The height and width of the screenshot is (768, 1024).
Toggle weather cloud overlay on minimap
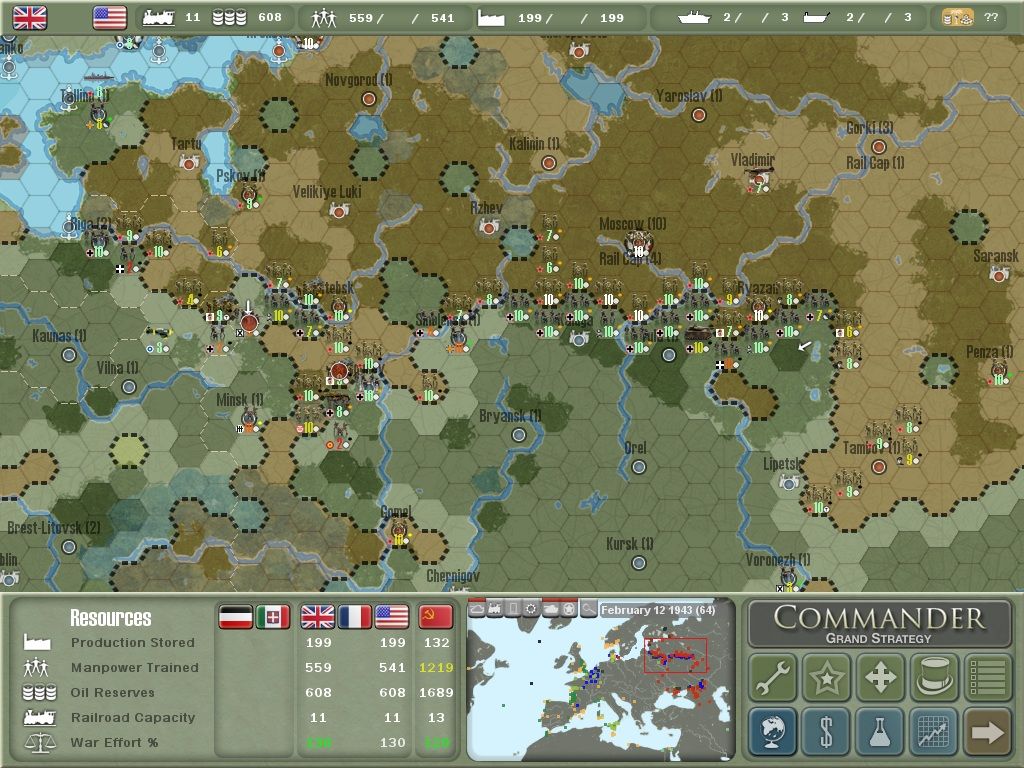coord(477,609)
